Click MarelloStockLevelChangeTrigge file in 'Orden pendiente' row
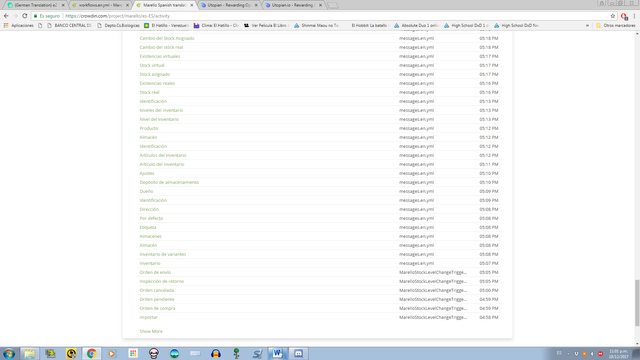 pyautogui.click(x=433, y=299)
